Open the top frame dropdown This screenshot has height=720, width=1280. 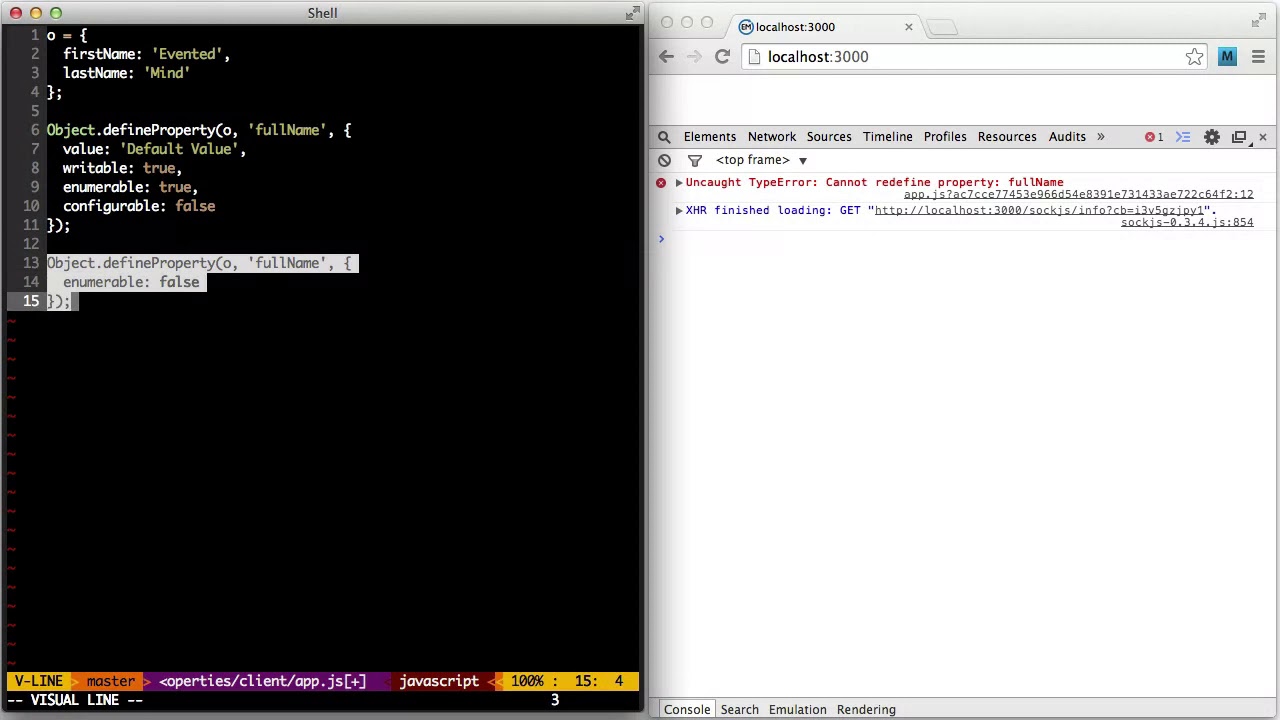pos(761,160)
